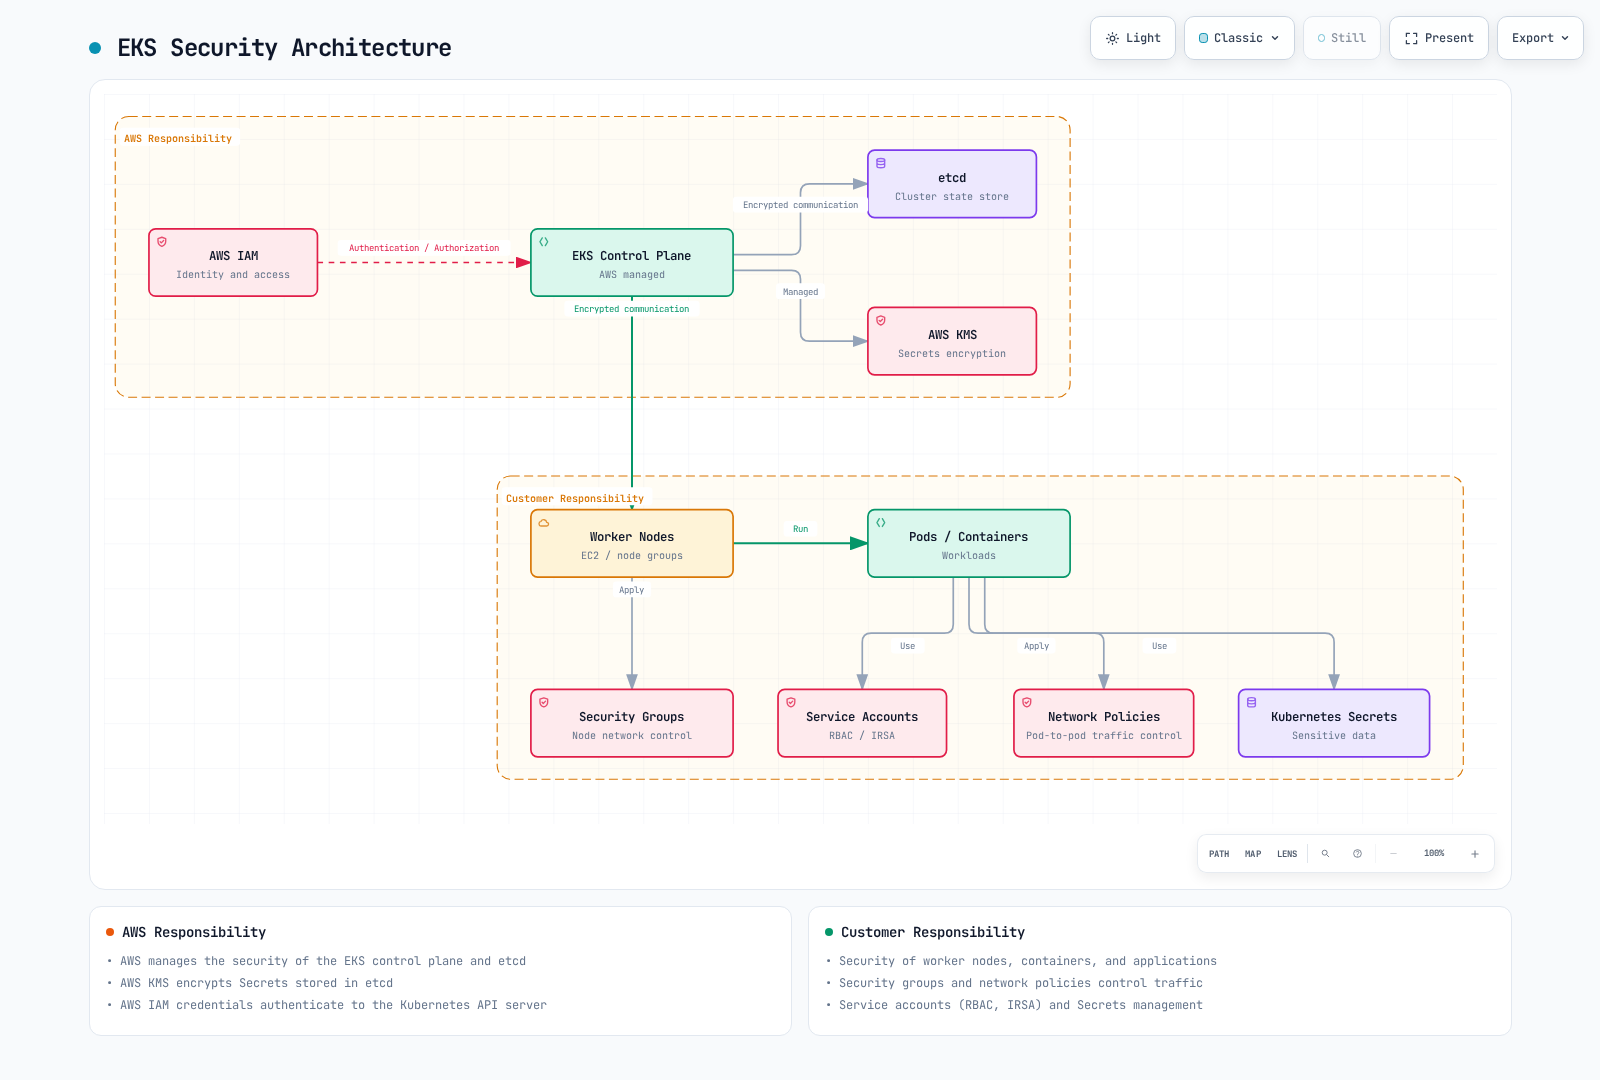Select the Service Accounts RBAC / IRSA node

pyautogui.click(x=862, y=723)
